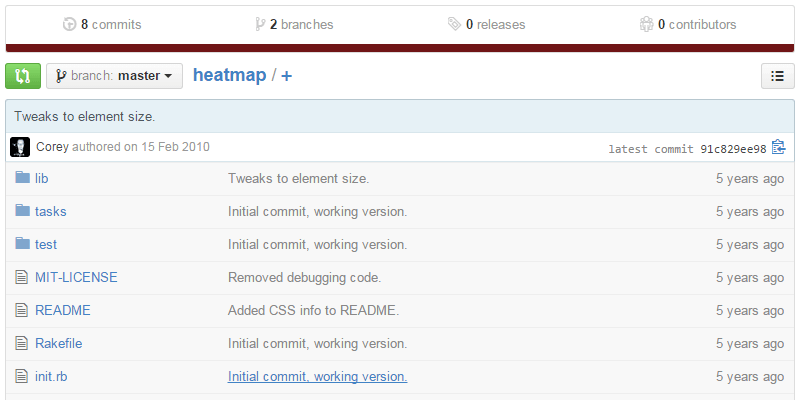Create new file with plus icon
Image resolution: width=800 pixels, height=400 pixels.
coord(287,76)
